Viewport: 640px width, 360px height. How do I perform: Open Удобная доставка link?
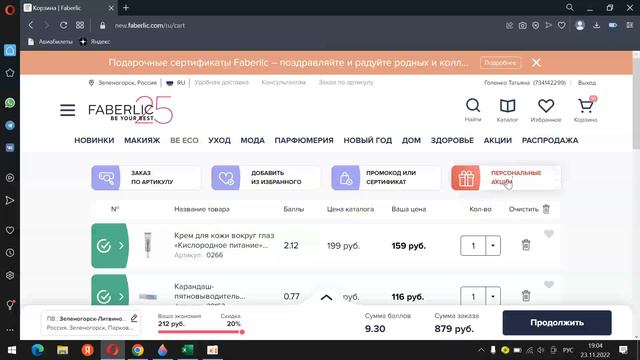point(221,82)
